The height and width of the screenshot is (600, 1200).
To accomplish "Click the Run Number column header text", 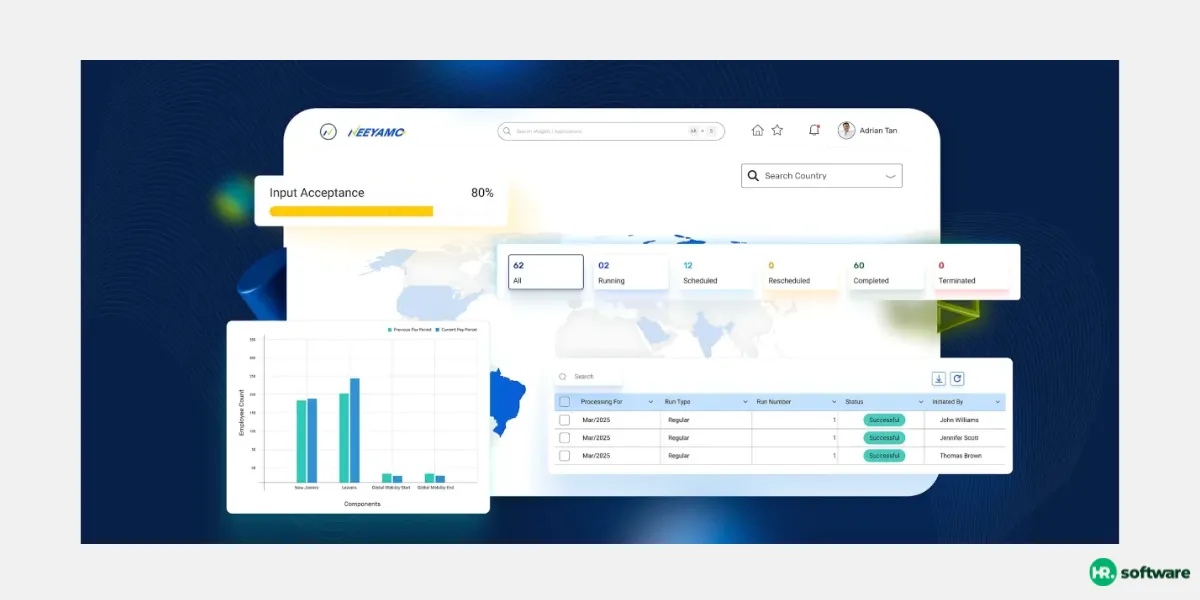I will click(773, 402).
